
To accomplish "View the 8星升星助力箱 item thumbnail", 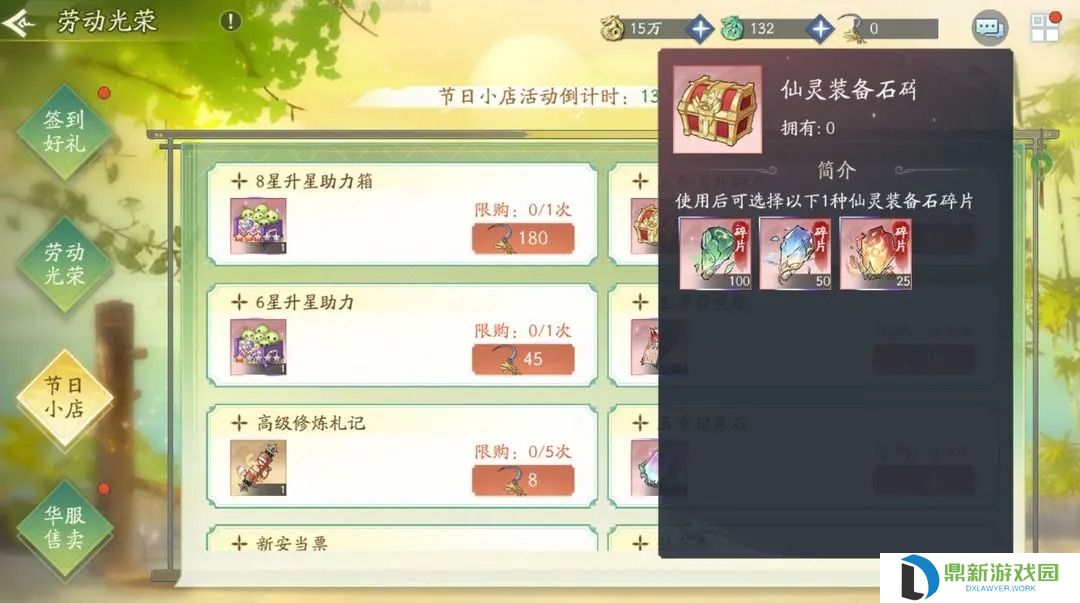I will tap(258, 226).
